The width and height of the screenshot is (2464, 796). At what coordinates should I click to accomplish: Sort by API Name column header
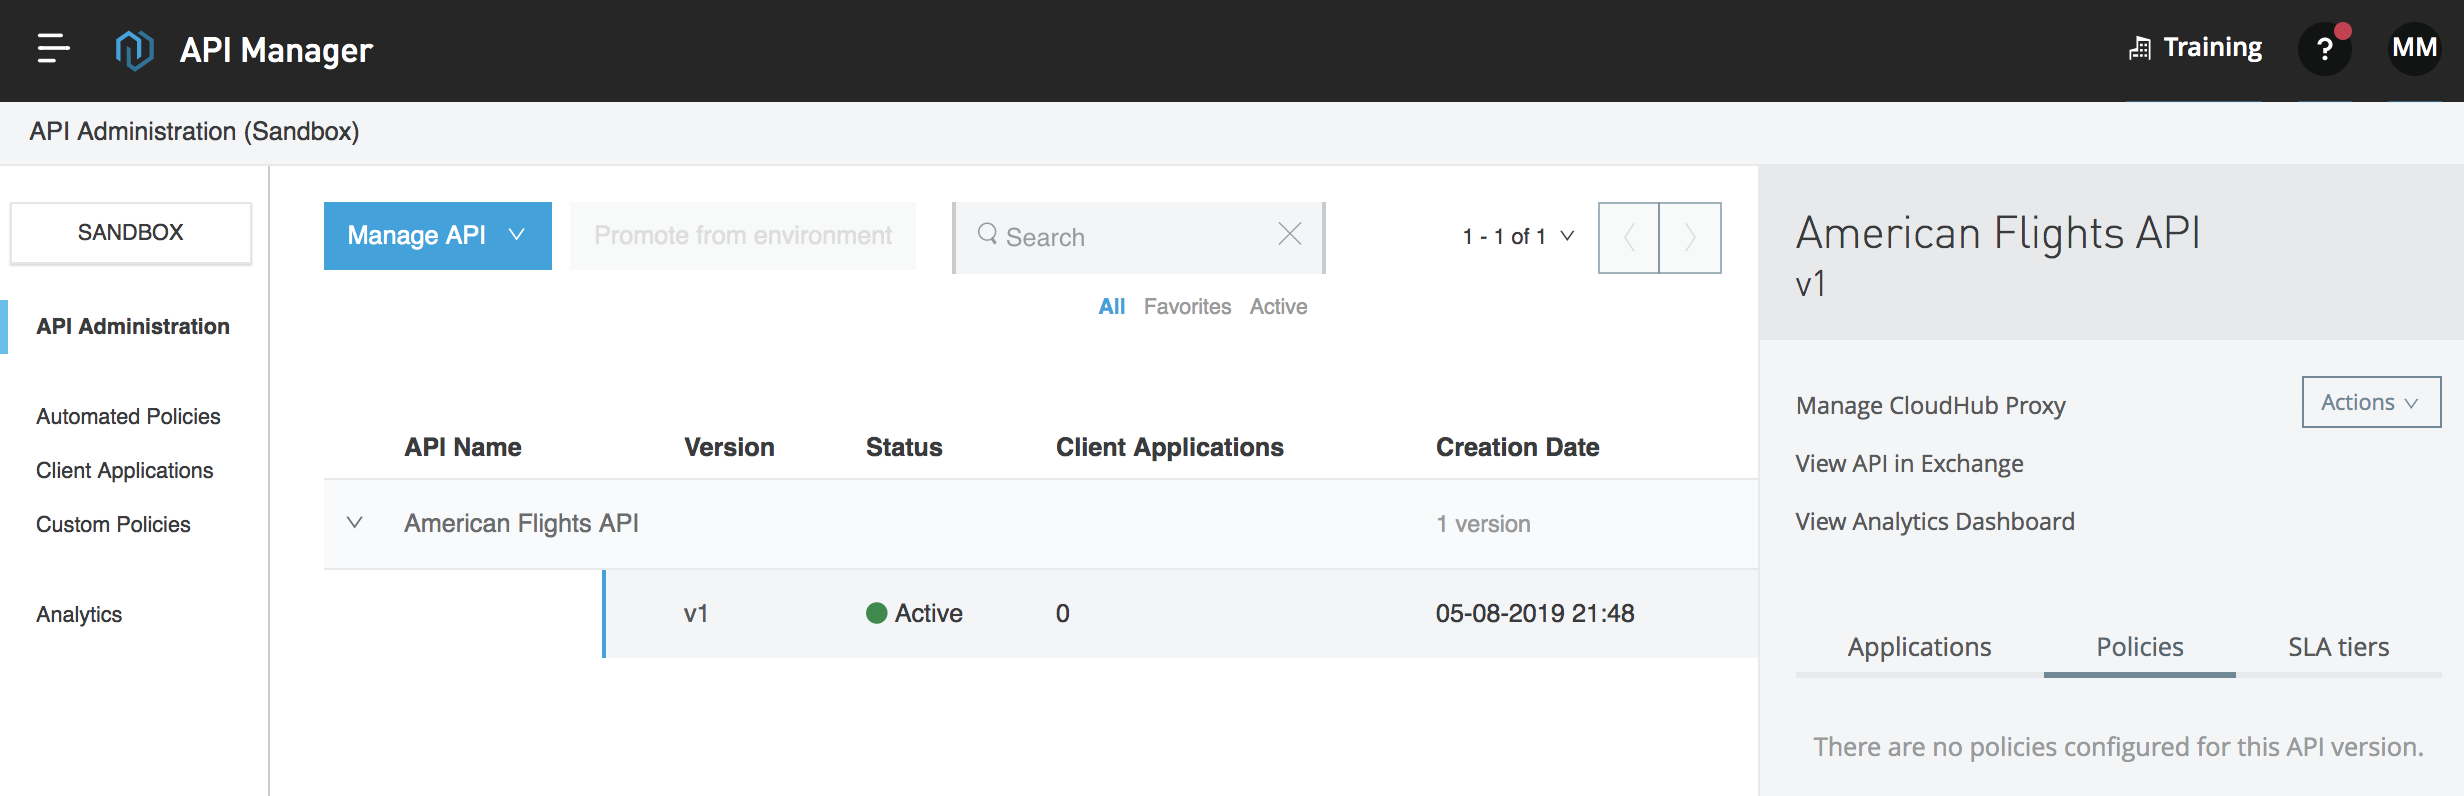pyautogui.click(x=463, y=447)
